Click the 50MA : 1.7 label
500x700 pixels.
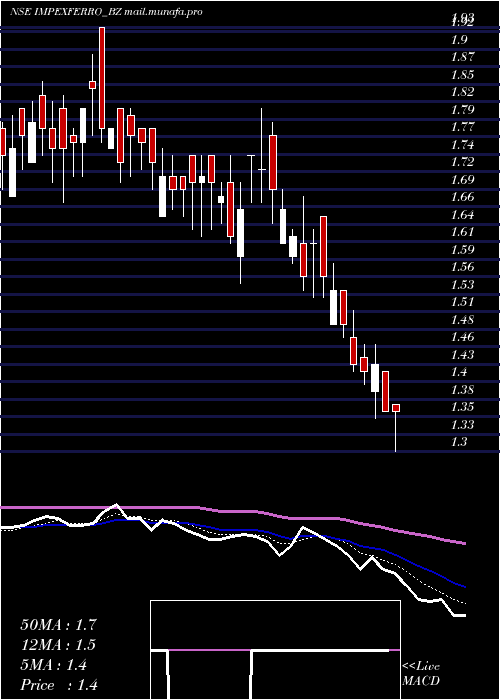(x=58, y=625)
